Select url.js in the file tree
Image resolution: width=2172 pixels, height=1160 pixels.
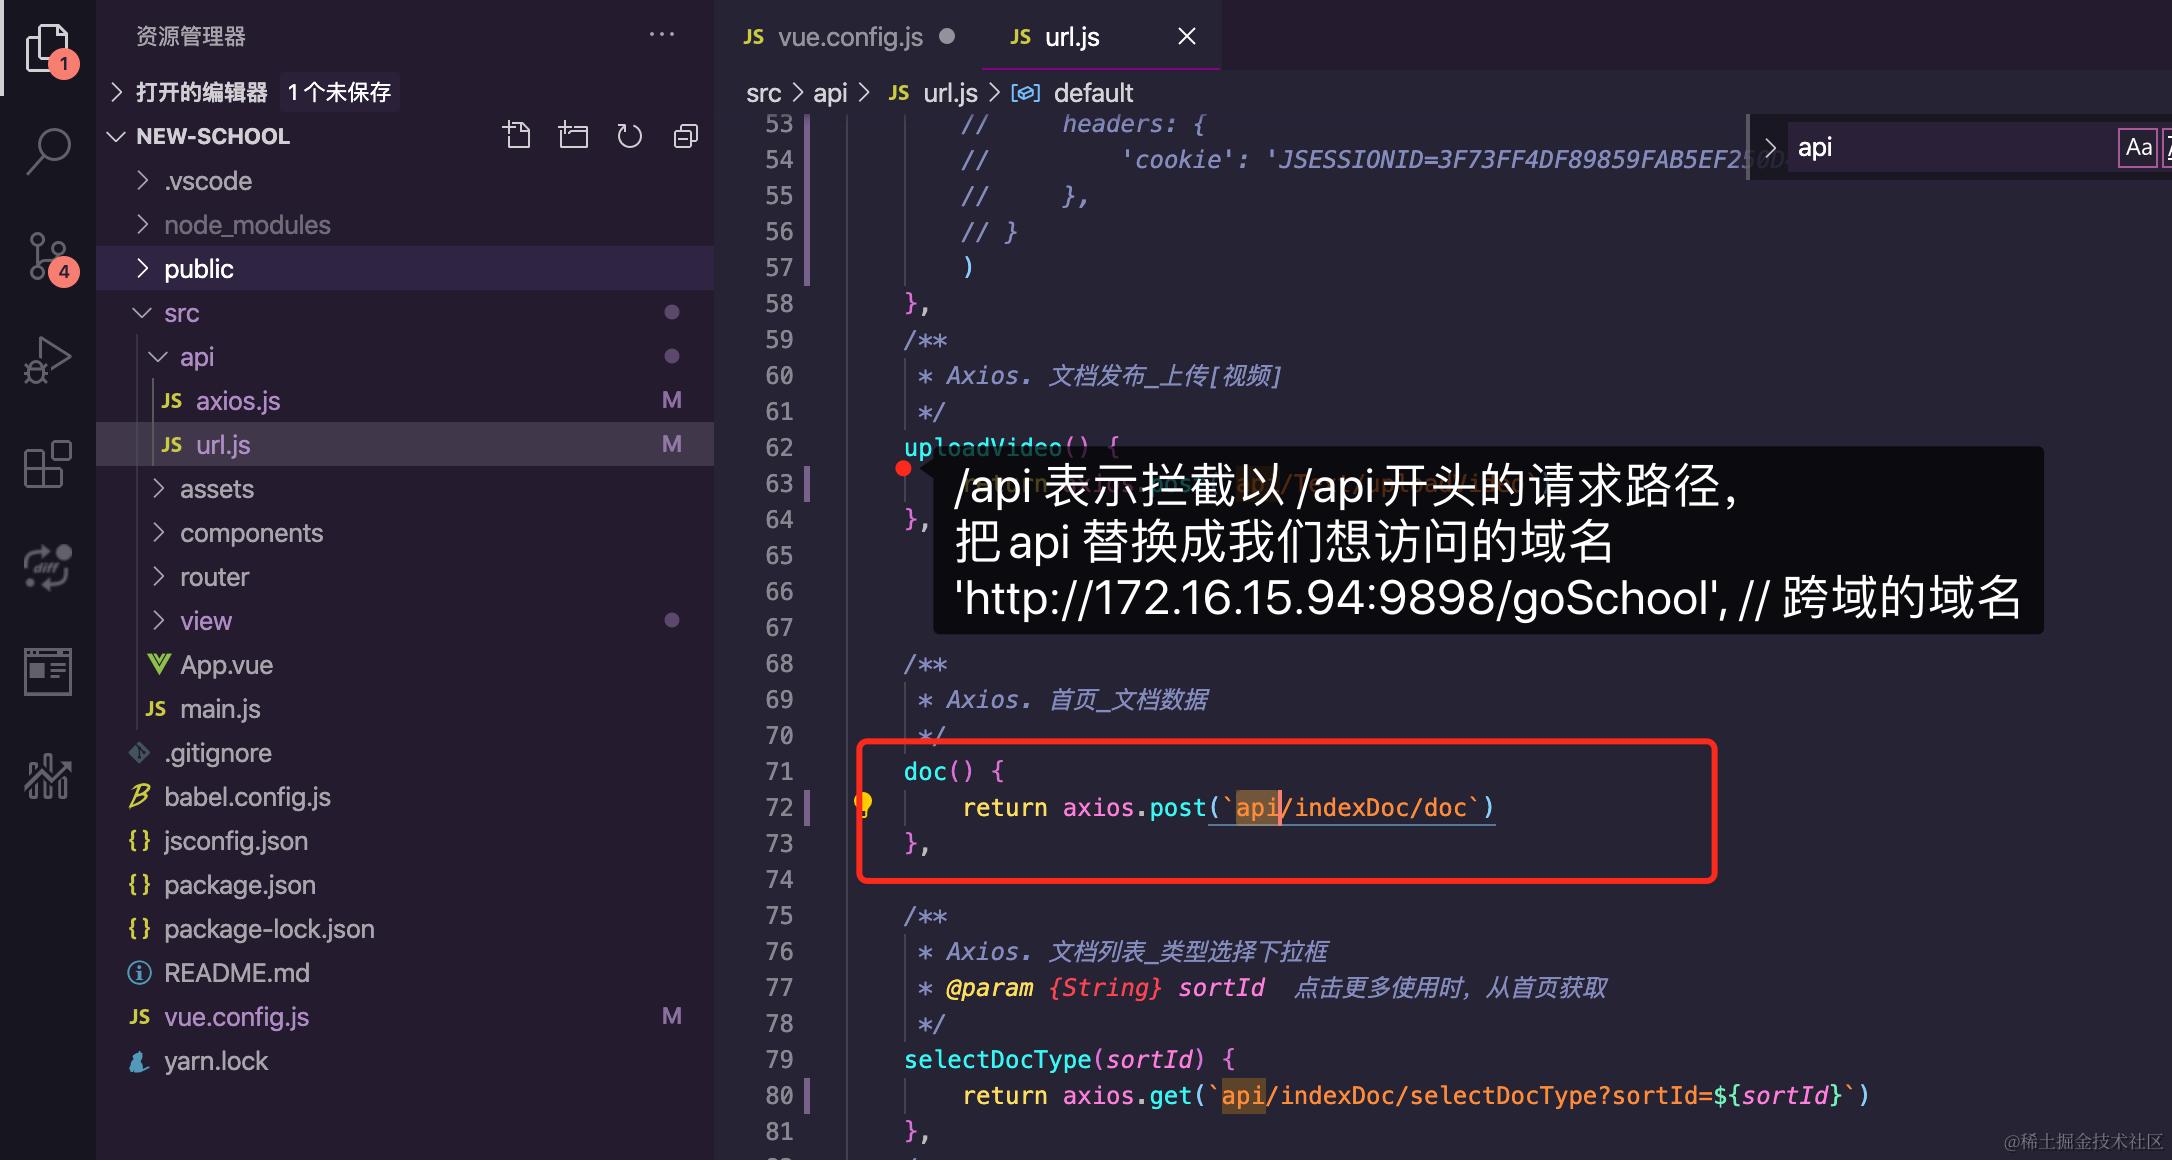(x=405, y=445)
